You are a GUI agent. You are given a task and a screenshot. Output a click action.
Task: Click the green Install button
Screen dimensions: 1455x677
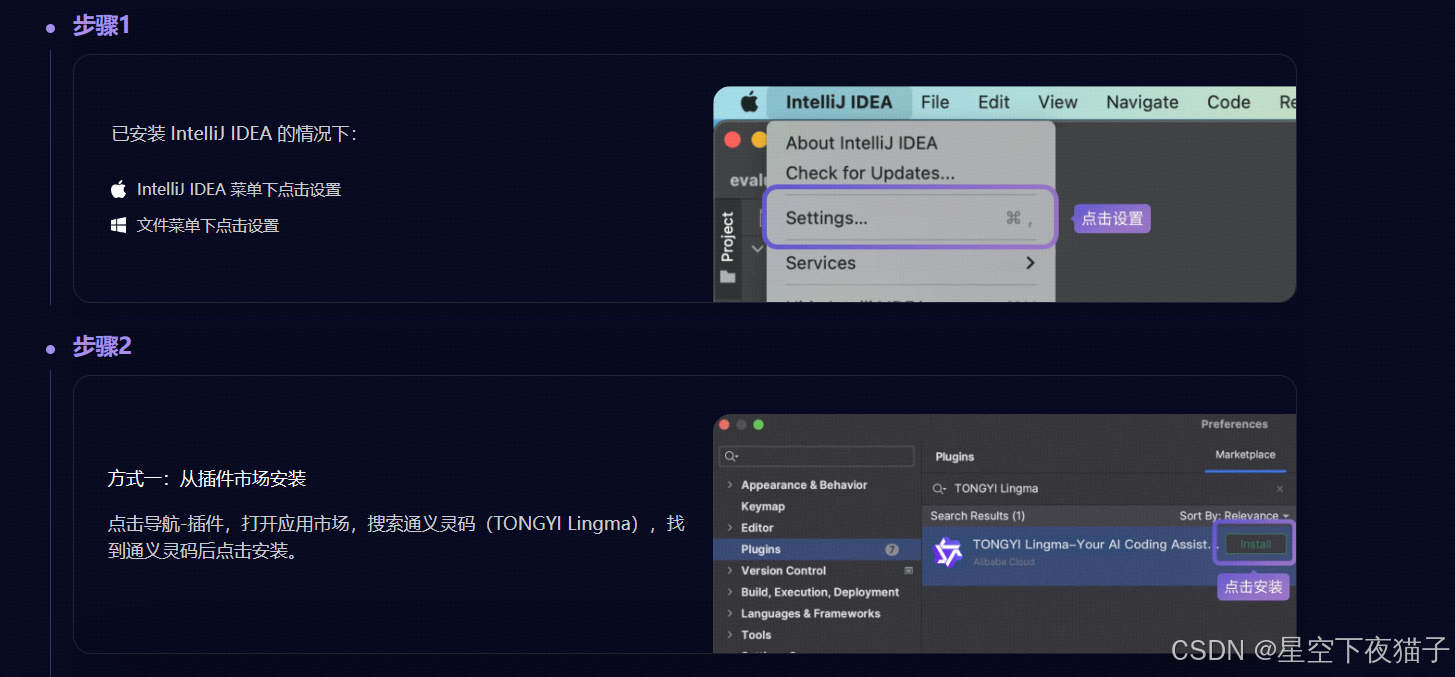(1256, 544)
